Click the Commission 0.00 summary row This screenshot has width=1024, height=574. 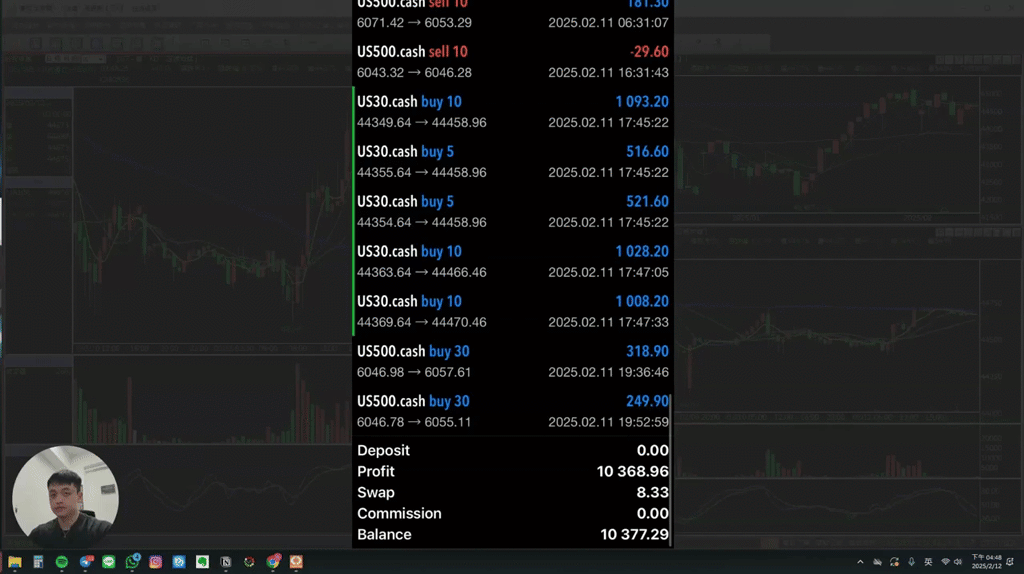point(513,513)
